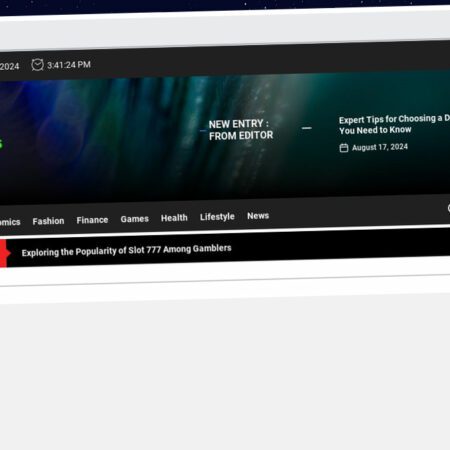Click the red breaking-news ticker badge
450x450 pixels.
click(4, 254)
